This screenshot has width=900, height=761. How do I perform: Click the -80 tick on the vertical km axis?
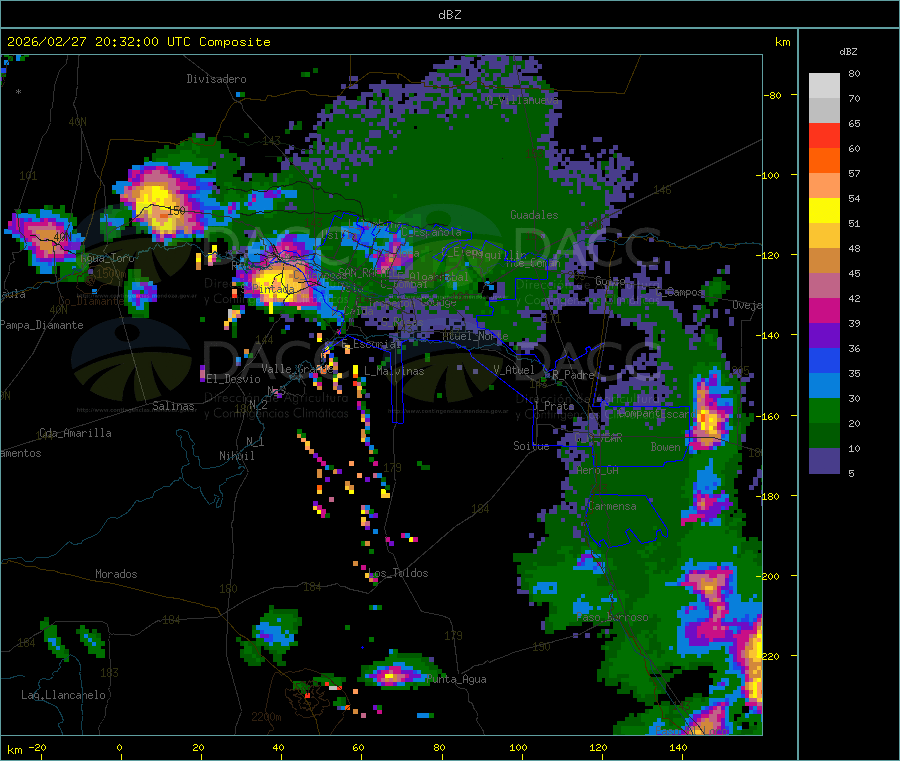coord(773,95)
